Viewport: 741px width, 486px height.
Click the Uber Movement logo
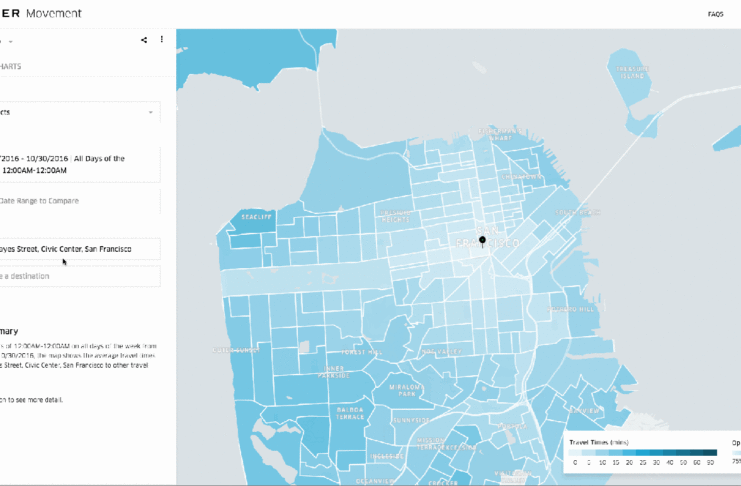pos(41,14)
